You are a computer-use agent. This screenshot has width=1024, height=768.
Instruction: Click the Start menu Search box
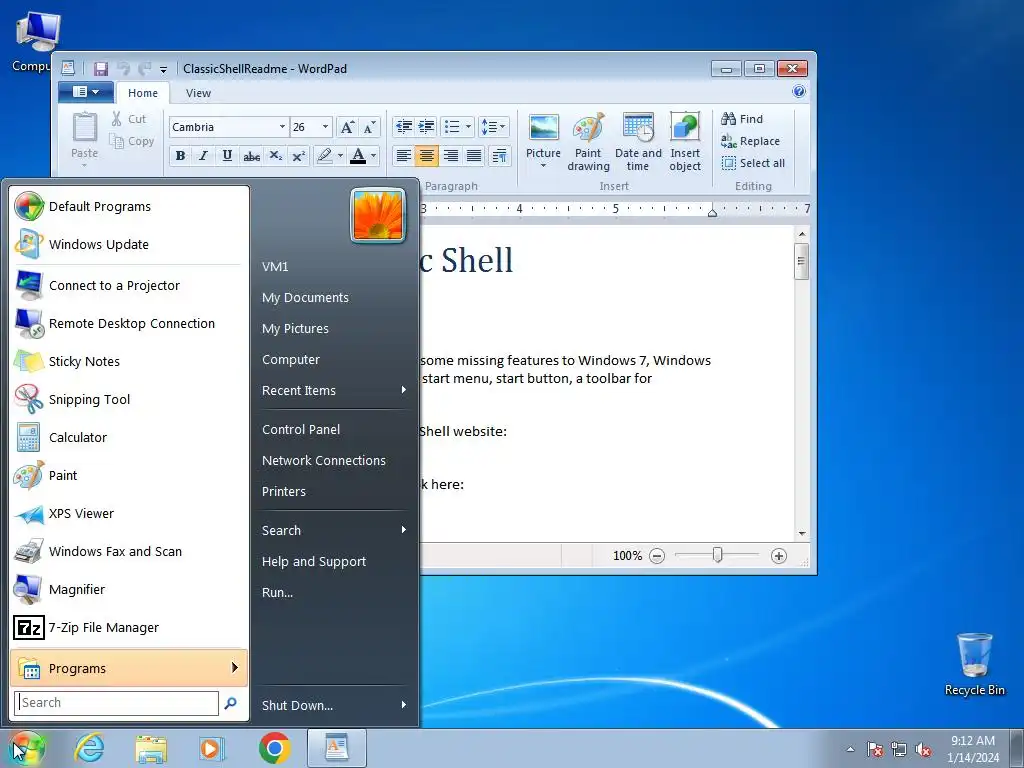tap(116, 703)
